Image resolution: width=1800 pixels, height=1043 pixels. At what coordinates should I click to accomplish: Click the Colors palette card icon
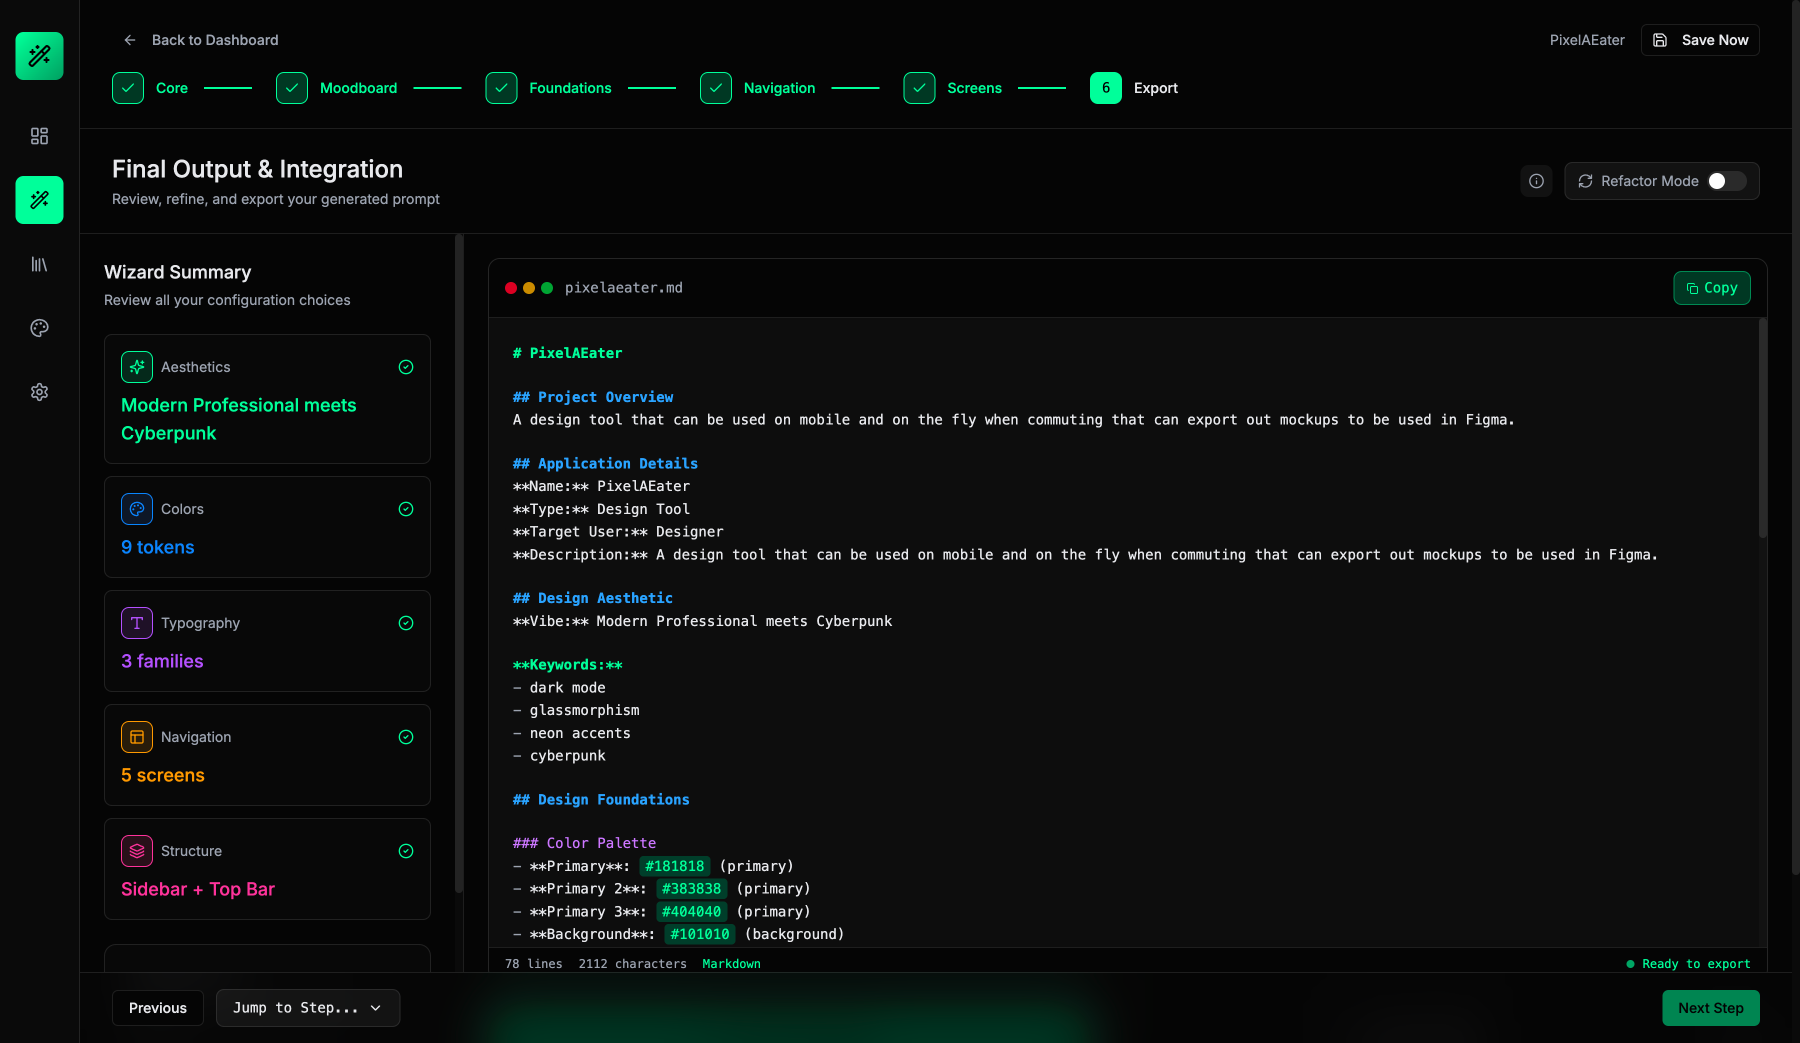point(137,509)
